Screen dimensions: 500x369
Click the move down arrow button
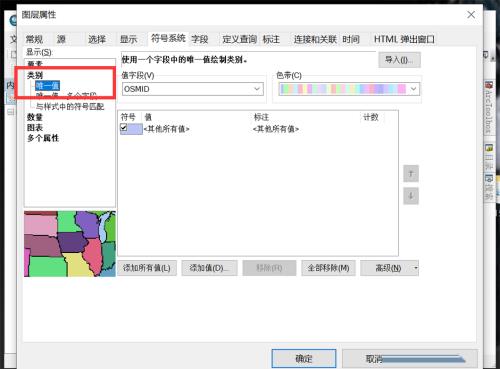tap(411, 196)
